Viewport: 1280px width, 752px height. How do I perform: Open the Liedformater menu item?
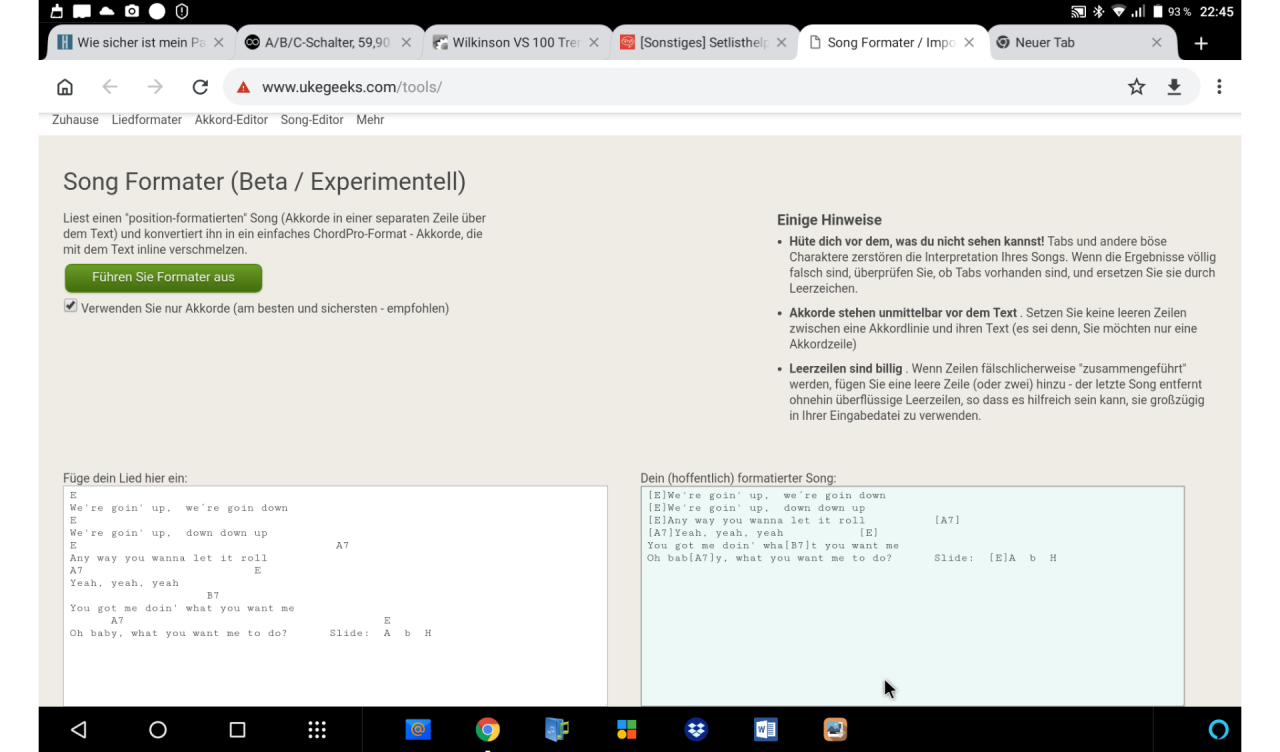coord(147,120)
